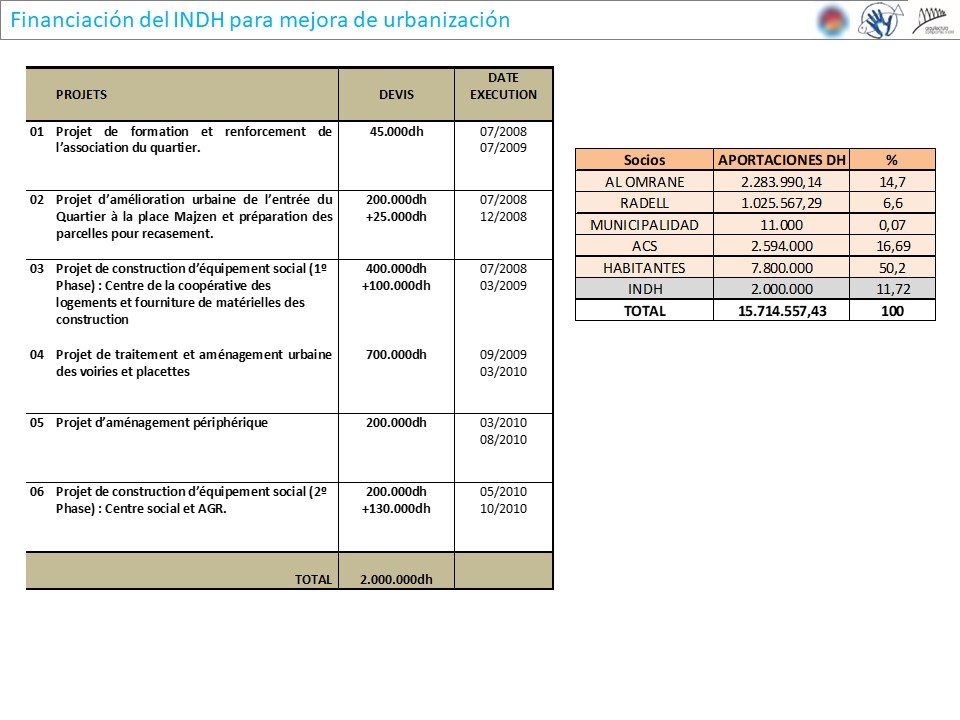This screenshot has height=720, width=960.
Task: Select the APORTACIONES DH header cell
Action: coord(781,160)
